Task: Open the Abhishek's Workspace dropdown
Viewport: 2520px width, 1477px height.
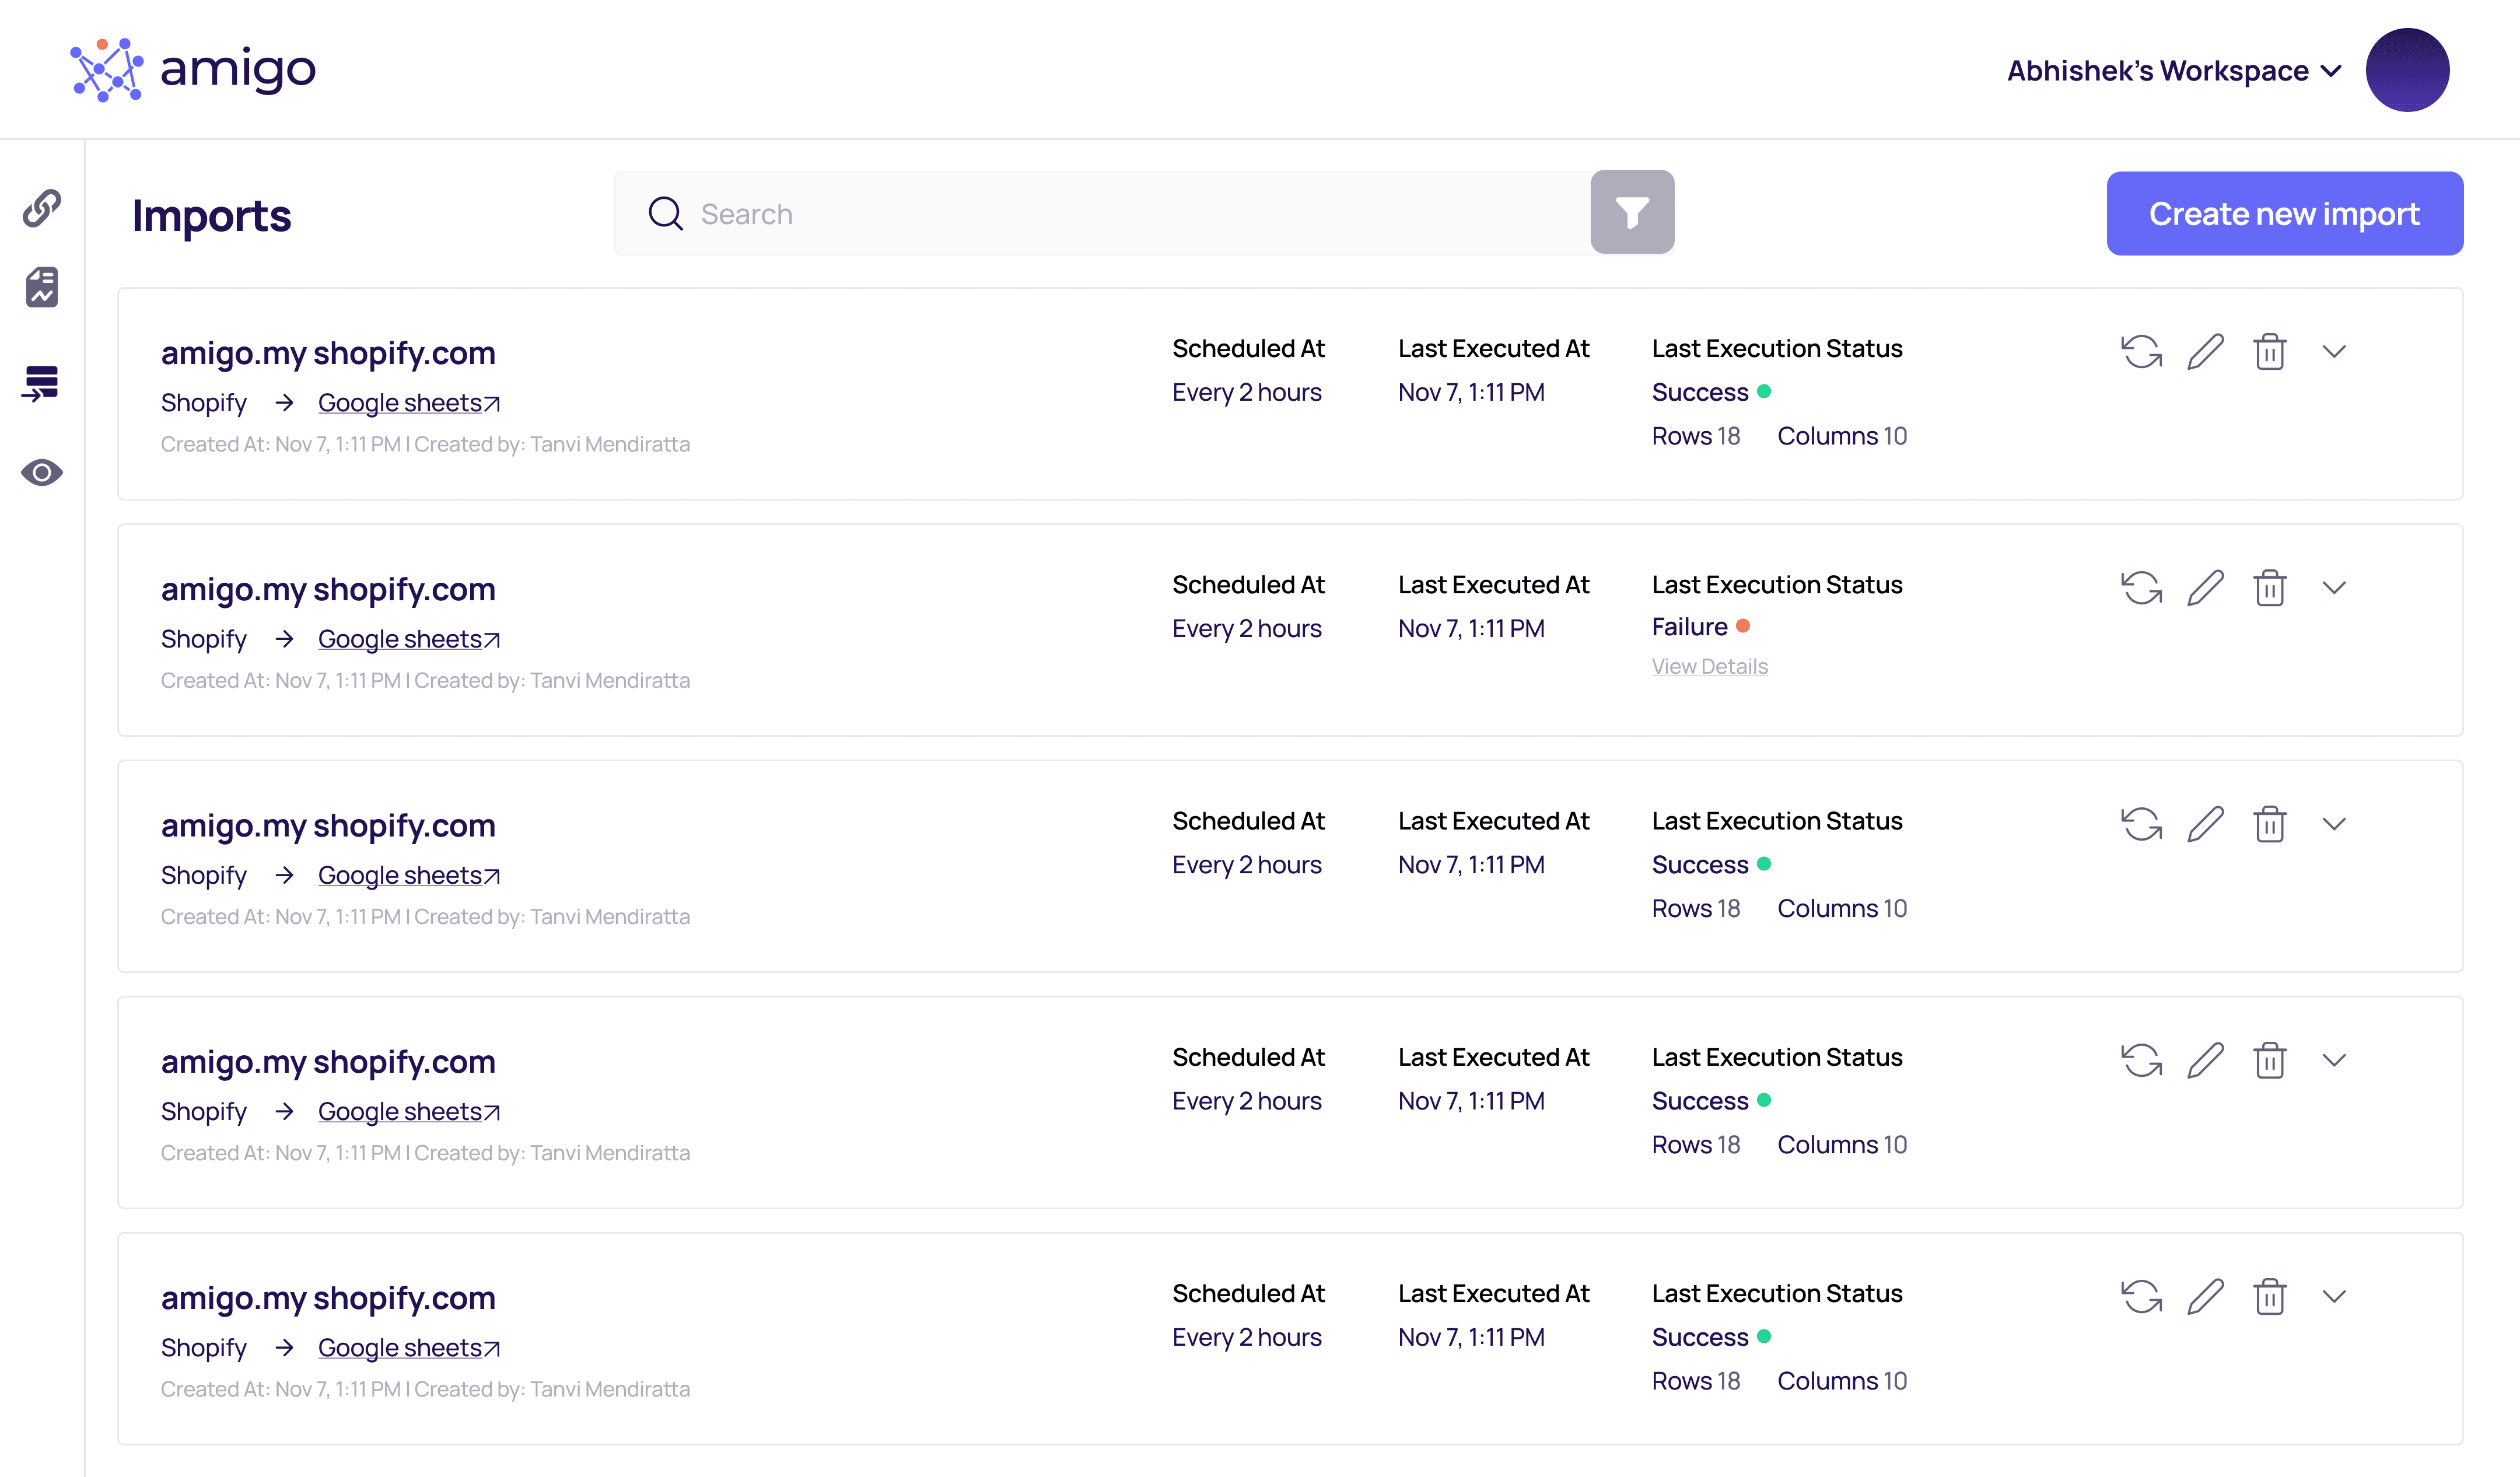Action: point(2174,71)
